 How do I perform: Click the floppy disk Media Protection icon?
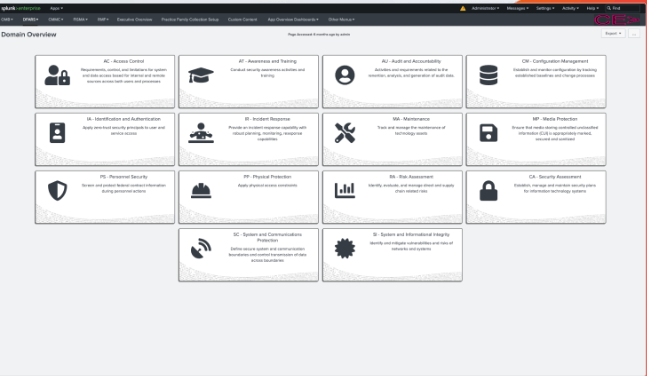click(x=489, y=133)
